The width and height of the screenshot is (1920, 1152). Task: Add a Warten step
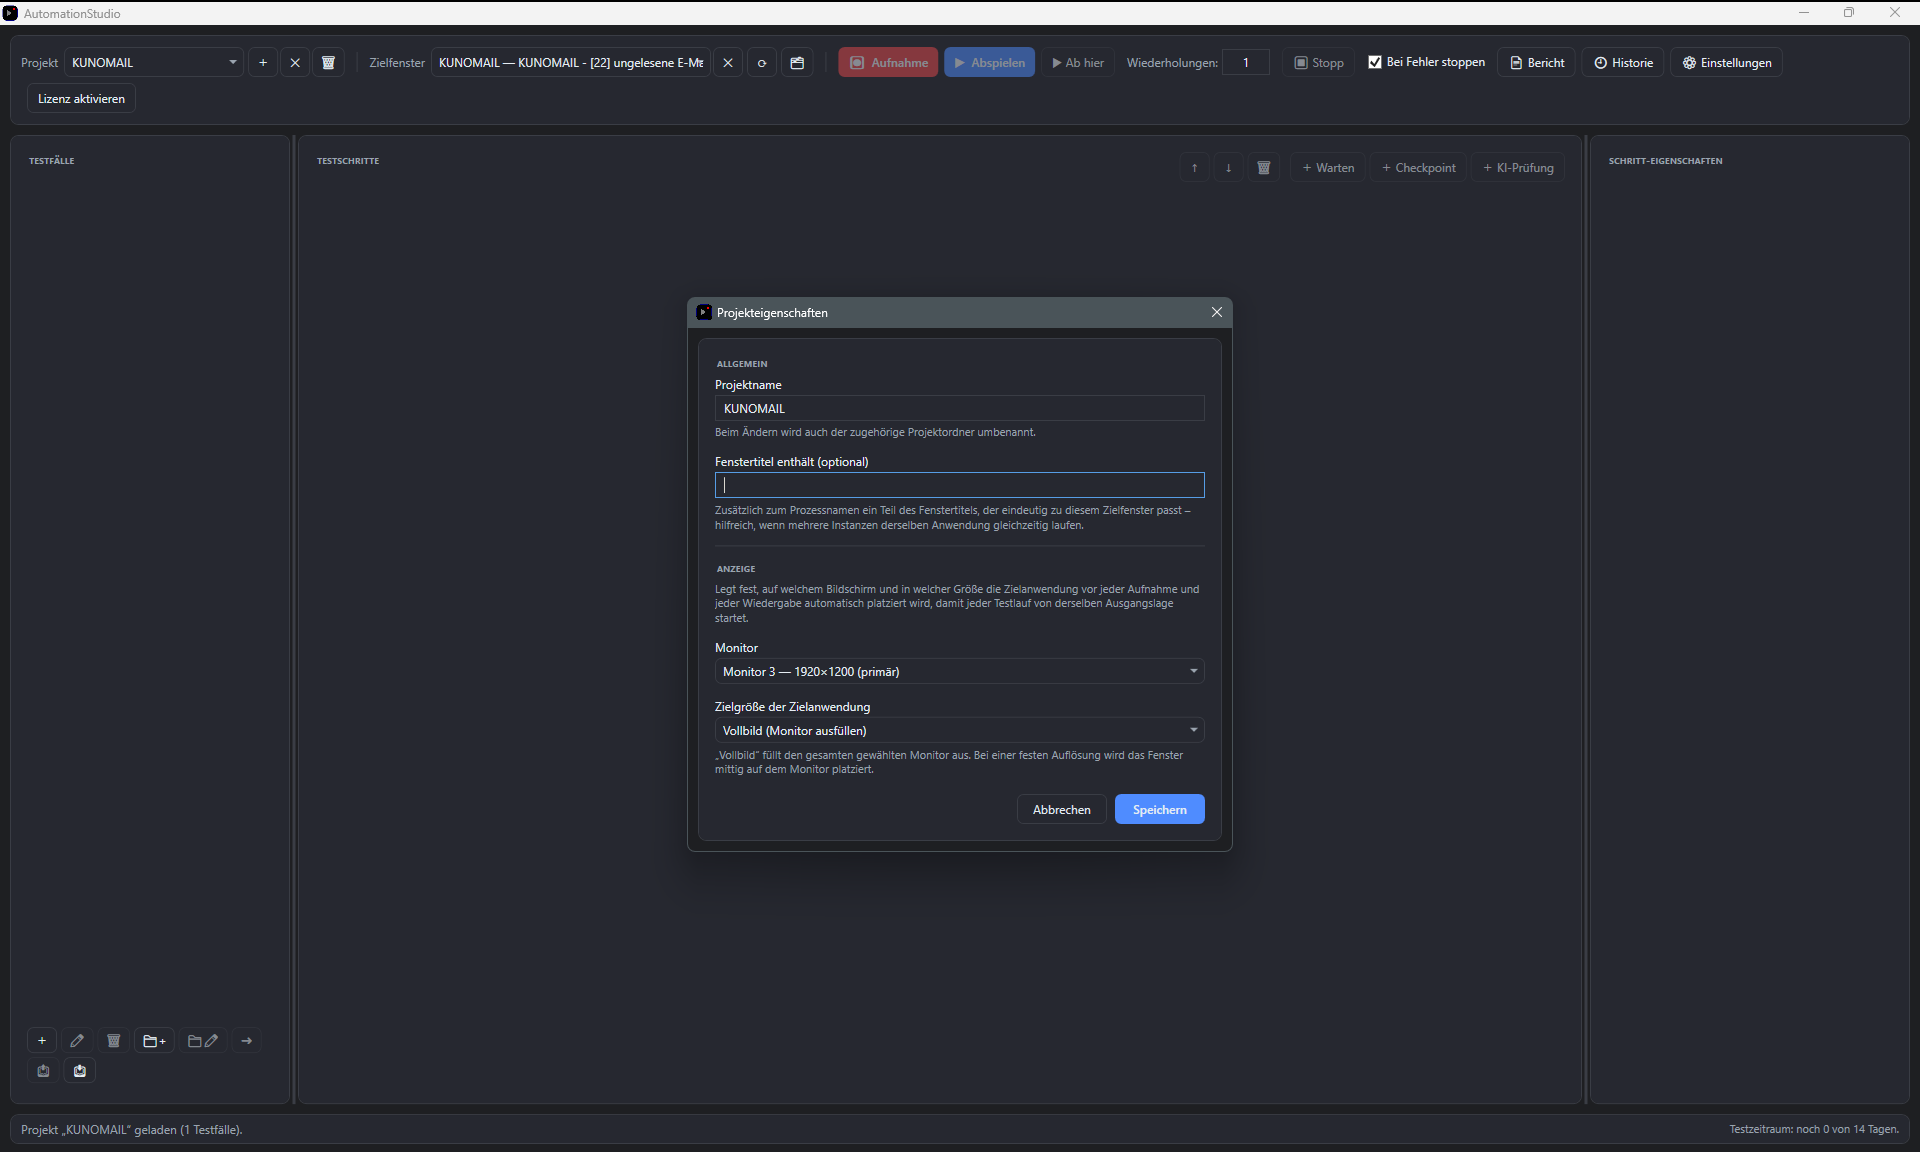tap(1327, 167)
